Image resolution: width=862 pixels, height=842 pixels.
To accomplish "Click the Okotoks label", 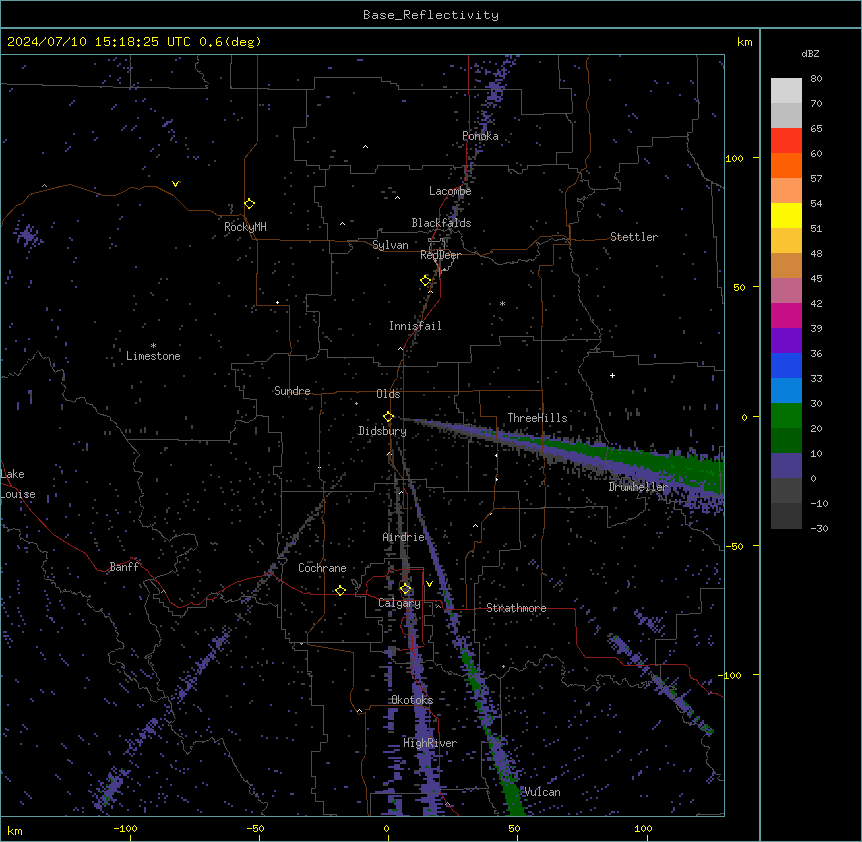I will coord(412,700).
